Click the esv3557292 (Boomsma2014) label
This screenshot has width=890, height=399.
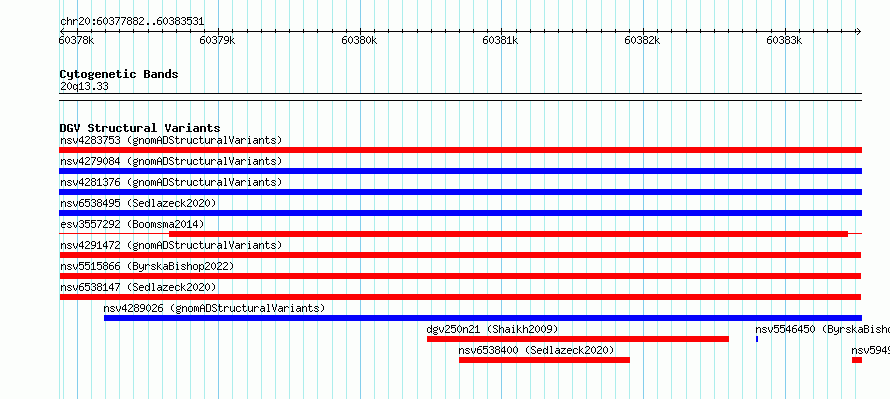[132, 224]
